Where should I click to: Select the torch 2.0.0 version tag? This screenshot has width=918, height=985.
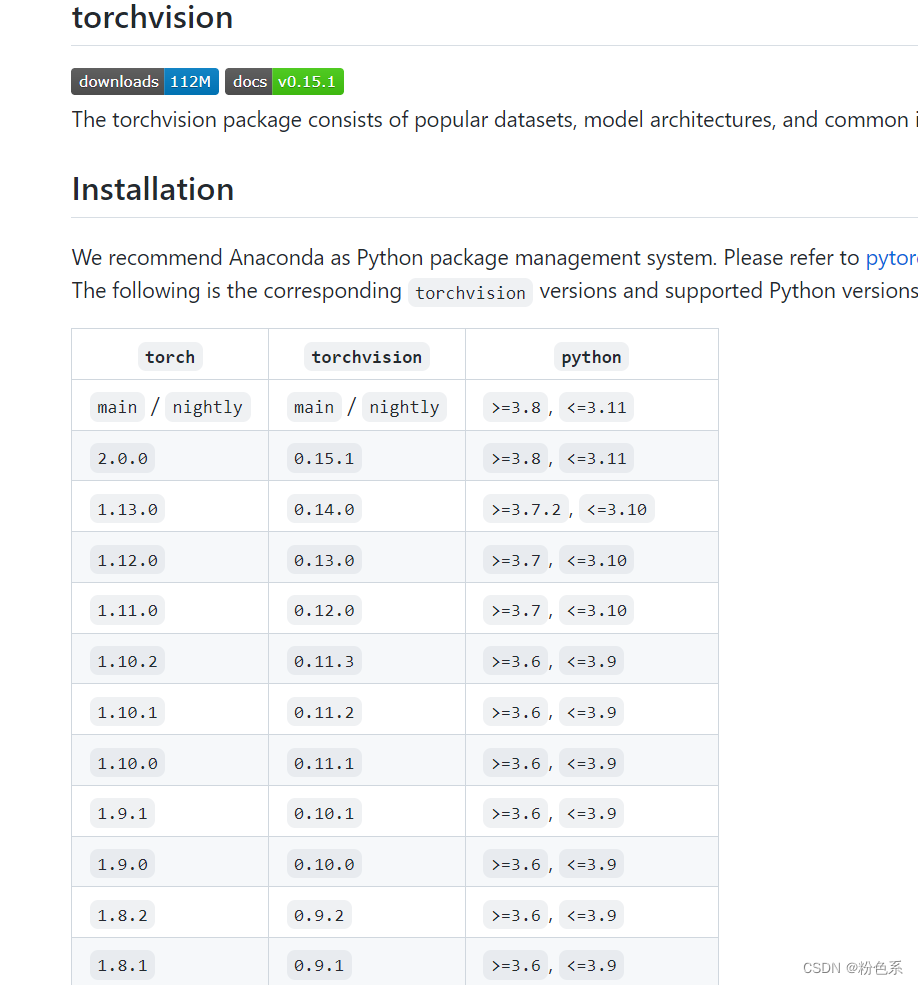click(122, 457)
